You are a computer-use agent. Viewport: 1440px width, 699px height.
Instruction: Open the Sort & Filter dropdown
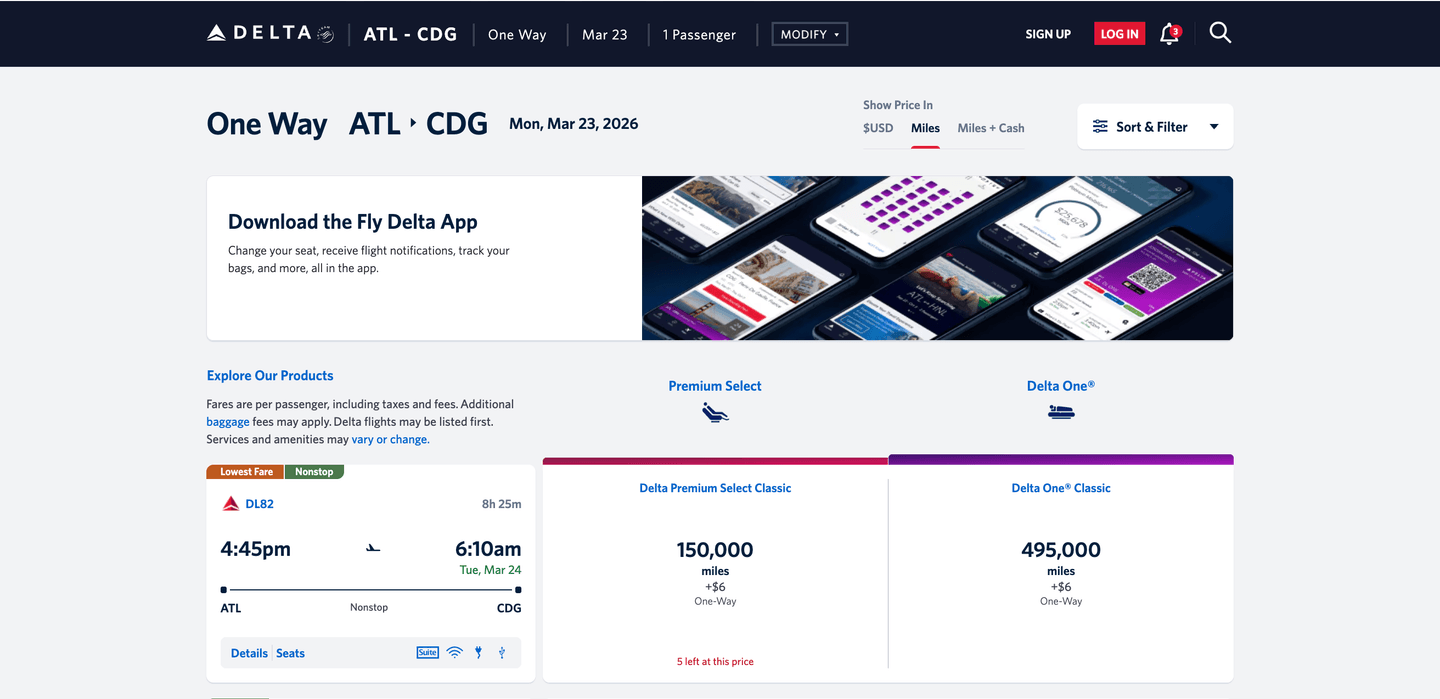click(1155, 126)
